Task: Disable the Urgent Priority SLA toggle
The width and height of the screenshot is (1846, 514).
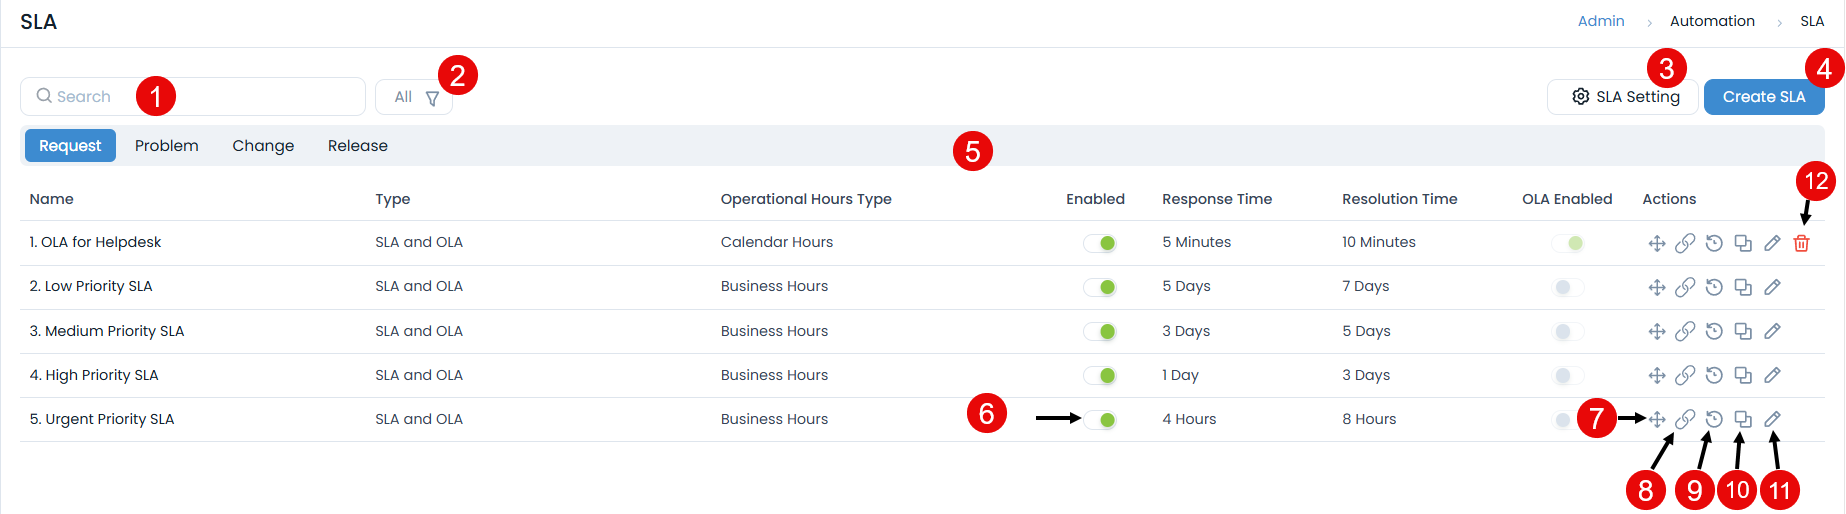Action: (x=1100, y=420)
